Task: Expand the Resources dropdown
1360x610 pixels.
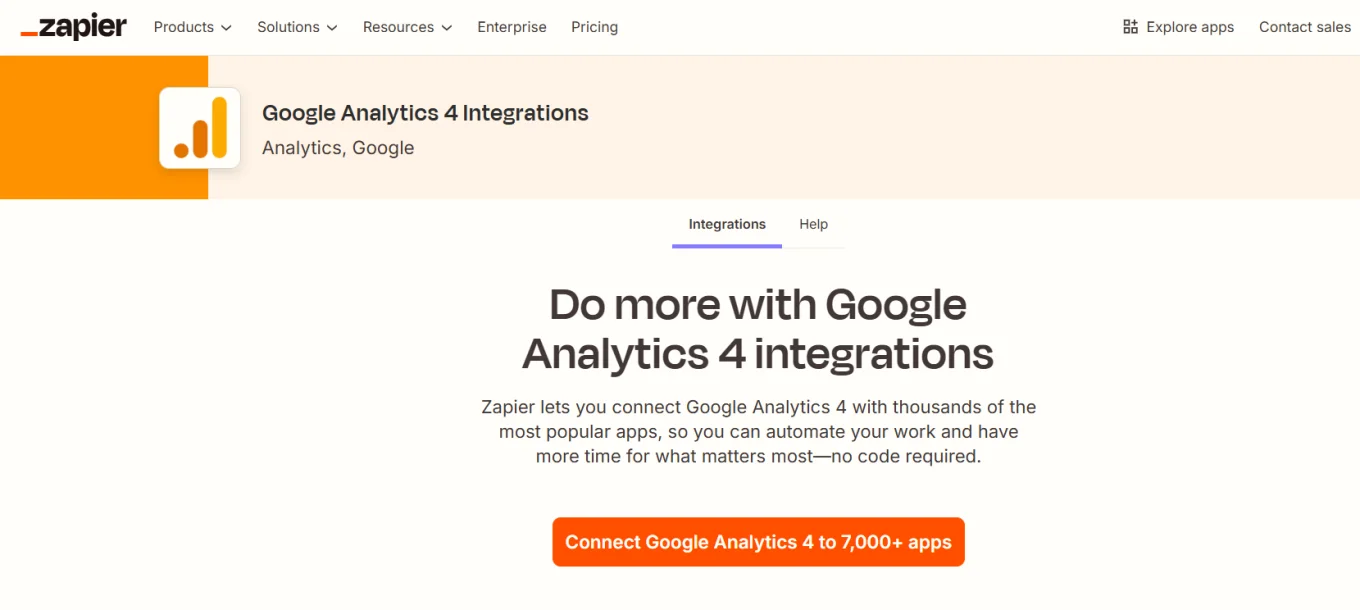Action: 406,27
